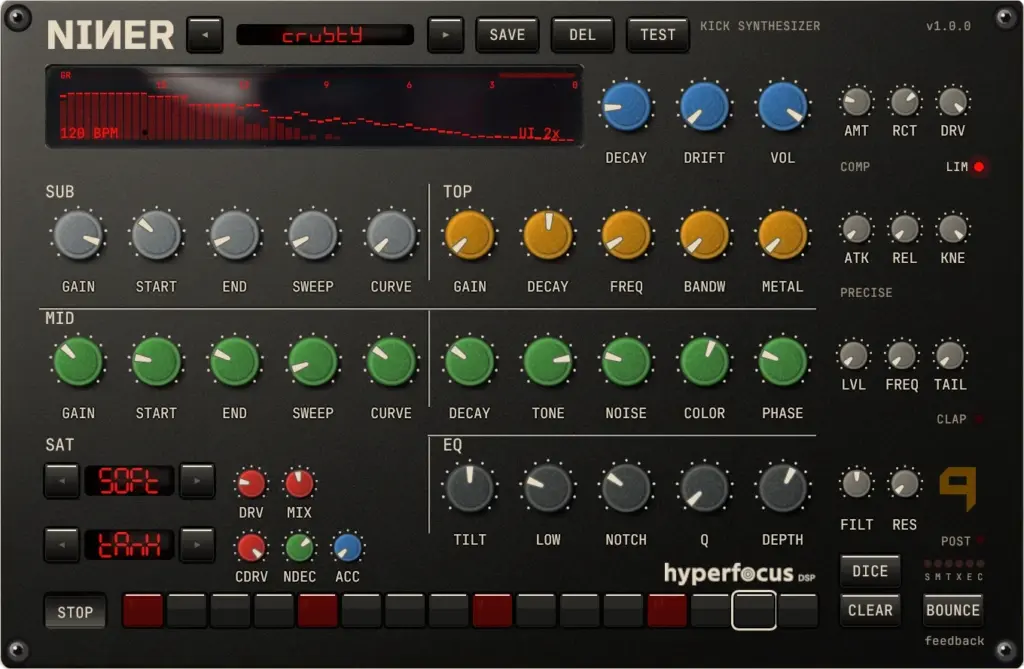Click the green NOISE knob
Screen dimensions: 1024x669
point(626,361)
